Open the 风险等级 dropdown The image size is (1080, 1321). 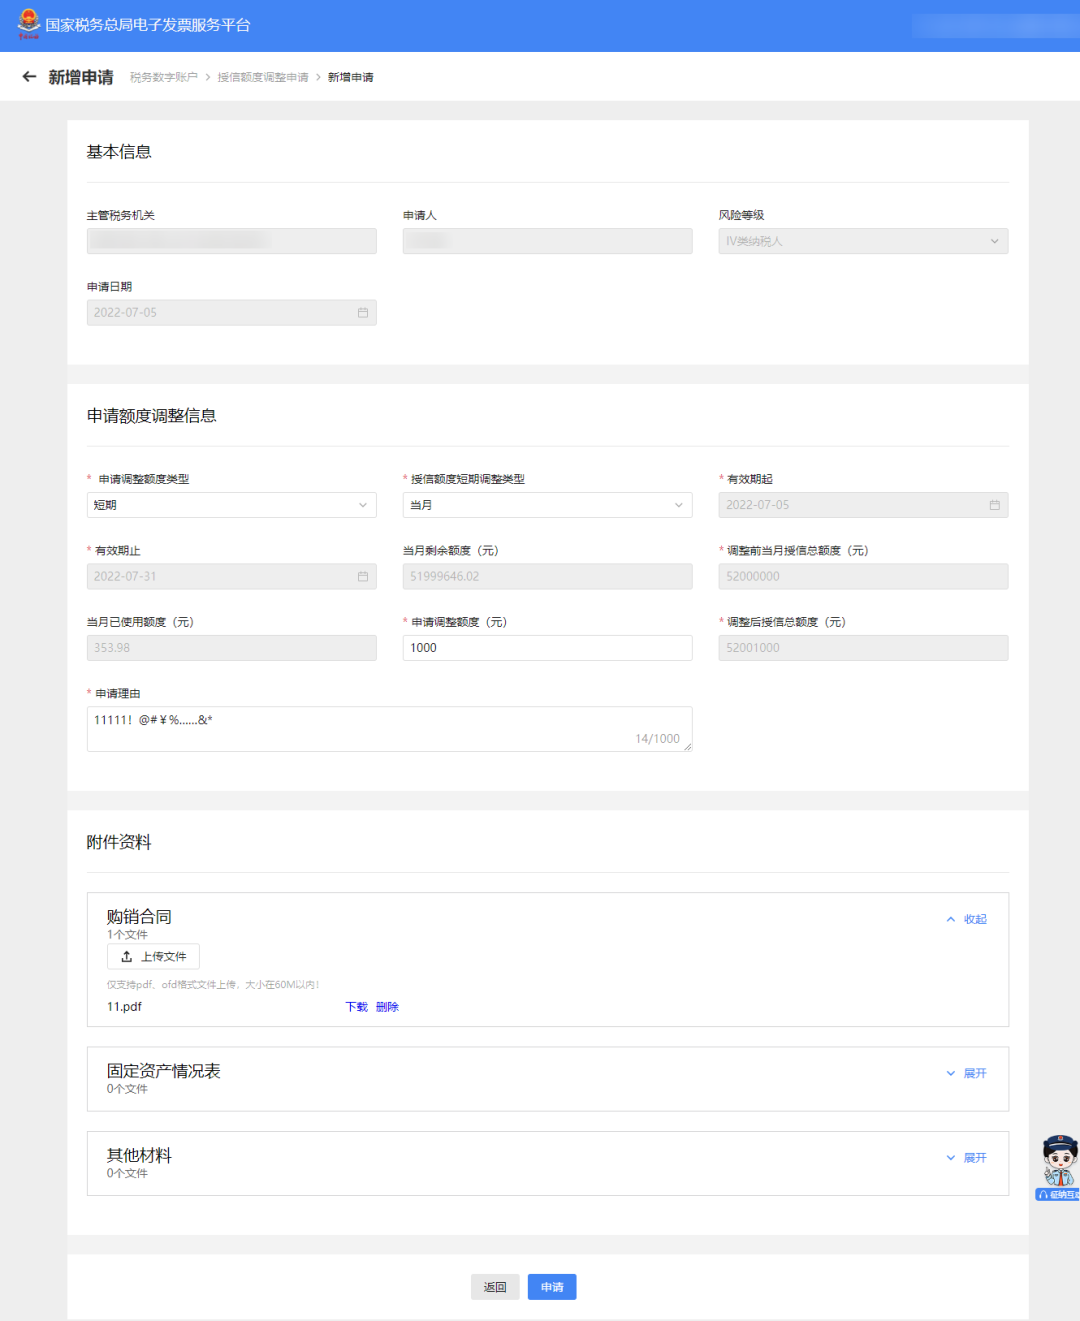tap(862, 241)
